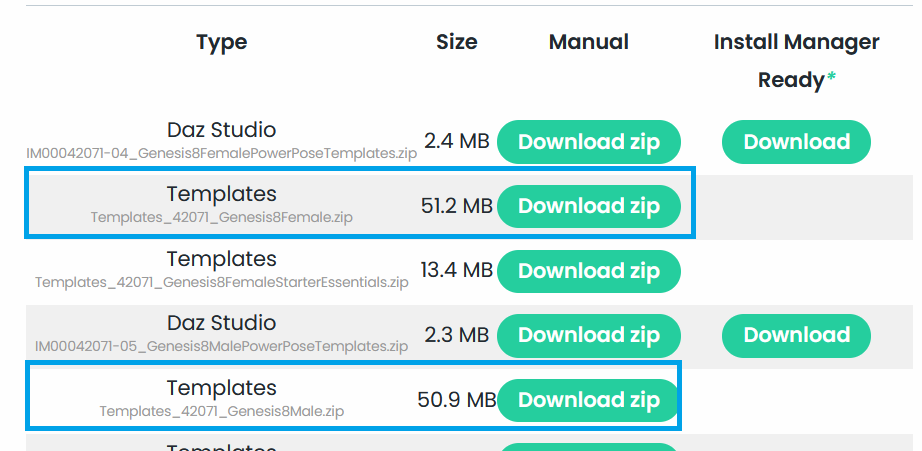Click the Manual column header

point(589,42)
